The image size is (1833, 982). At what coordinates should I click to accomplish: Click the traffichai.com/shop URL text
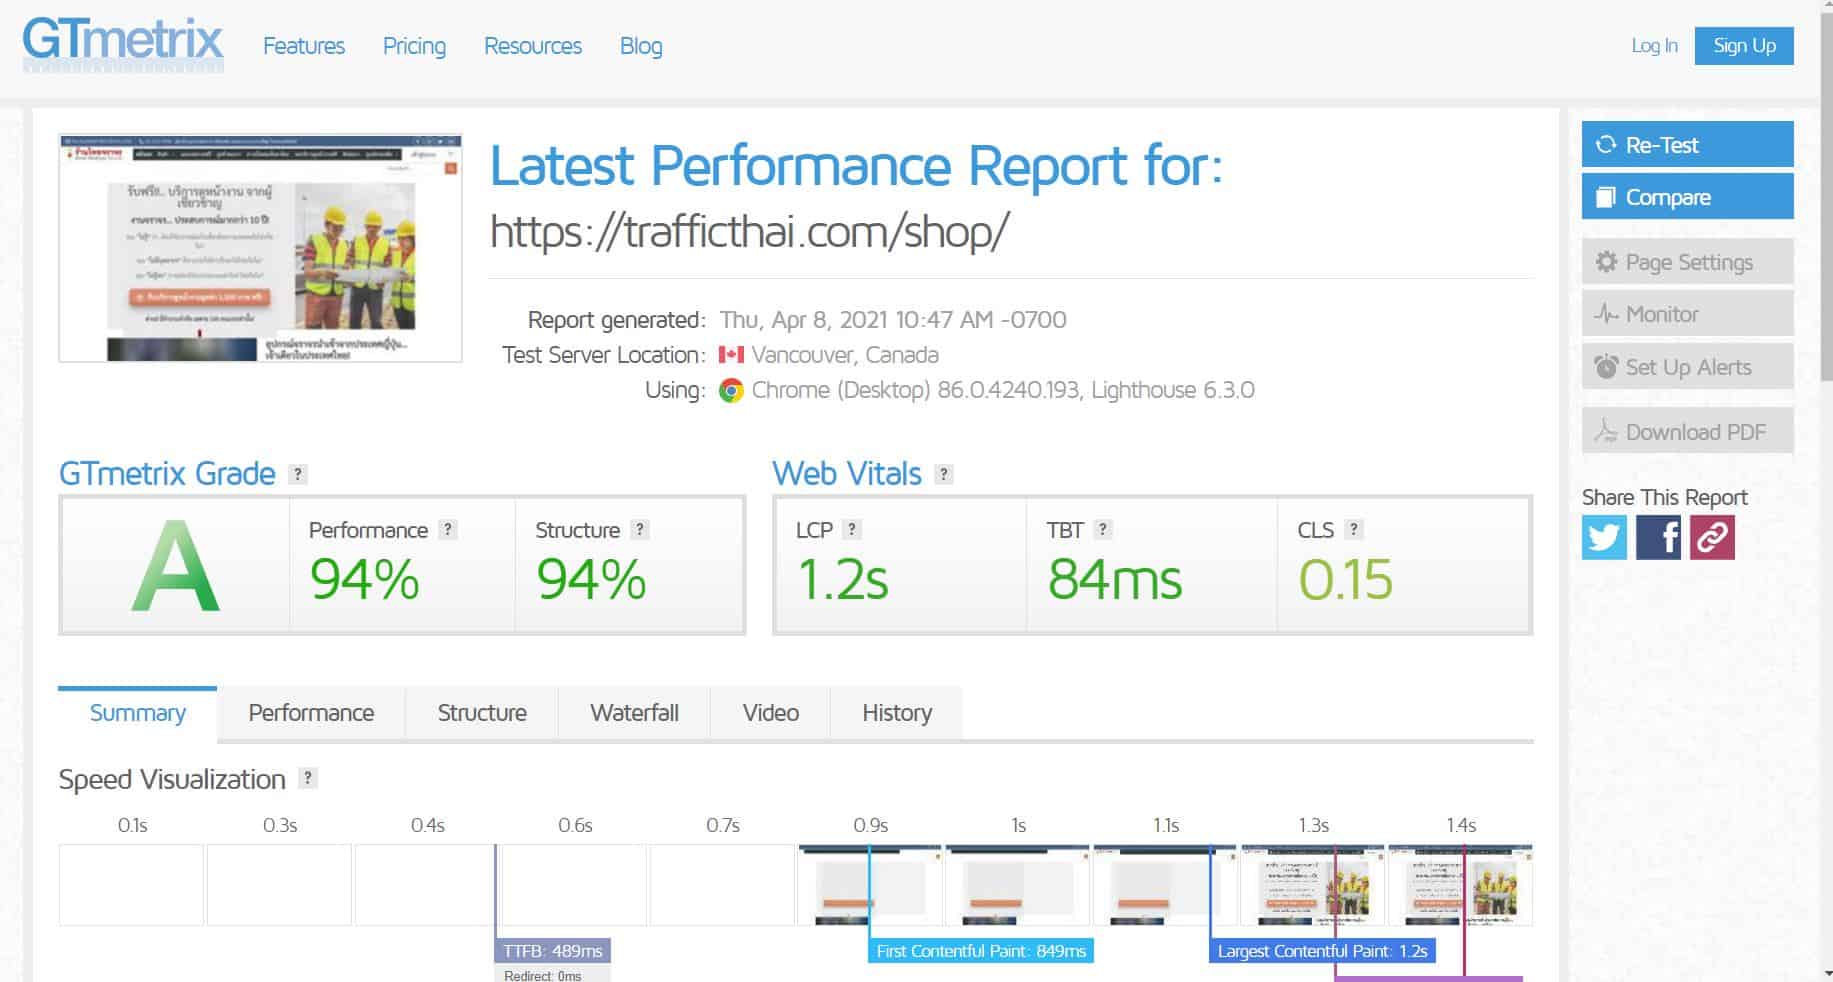pyautogui.click(x=749, y=232)
